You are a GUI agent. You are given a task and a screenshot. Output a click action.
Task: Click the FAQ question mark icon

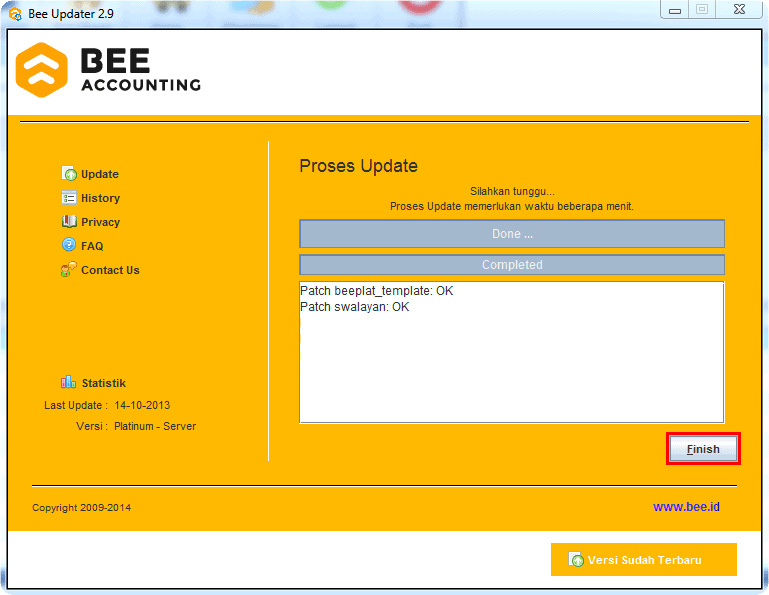tap(69, 244)
